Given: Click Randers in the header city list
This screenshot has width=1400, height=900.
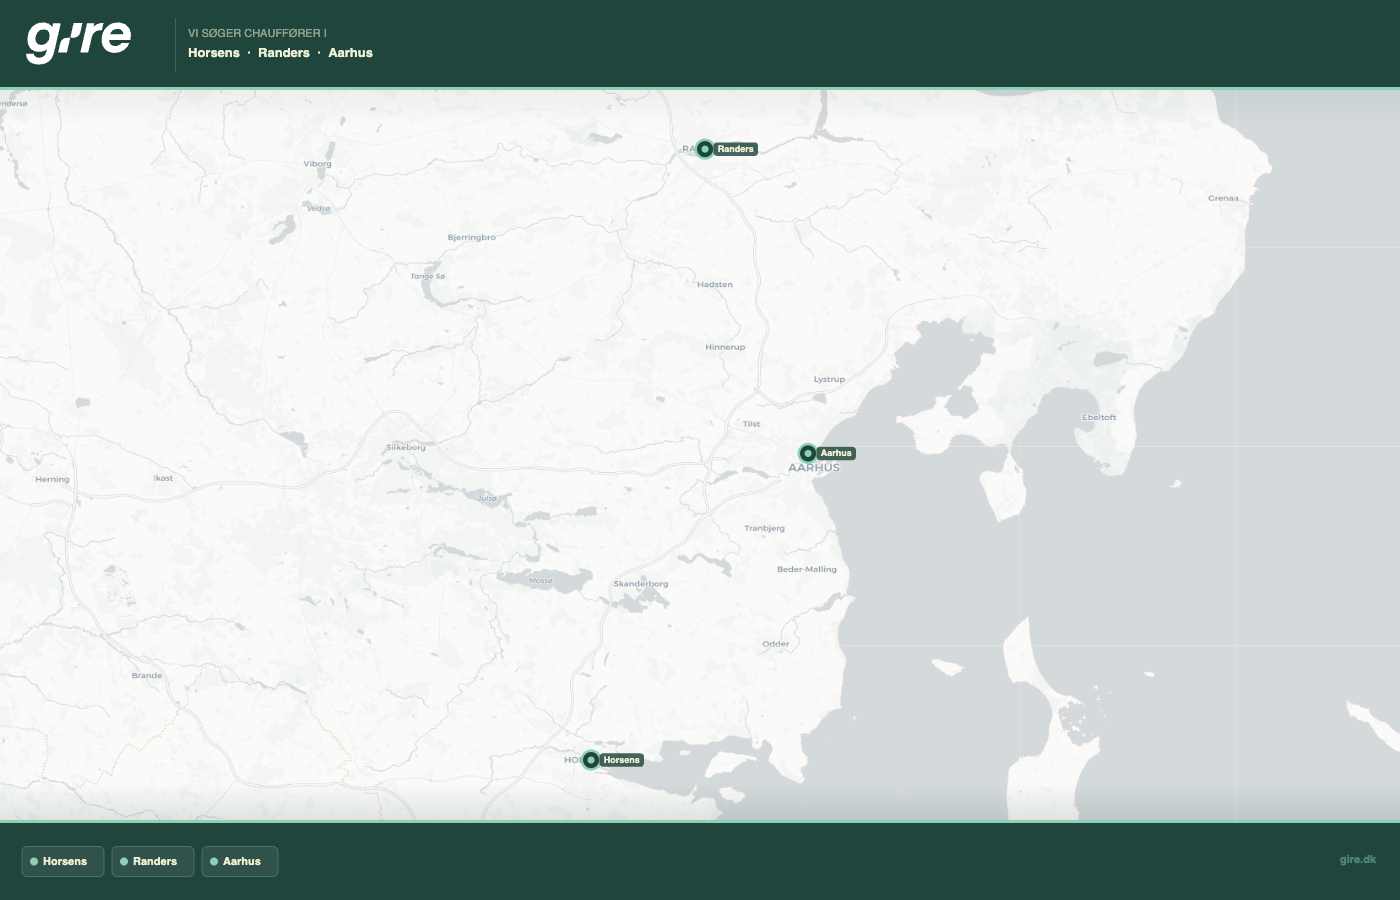Looking at the screenshot, I should pyautogui.click(x=284, y=53).
